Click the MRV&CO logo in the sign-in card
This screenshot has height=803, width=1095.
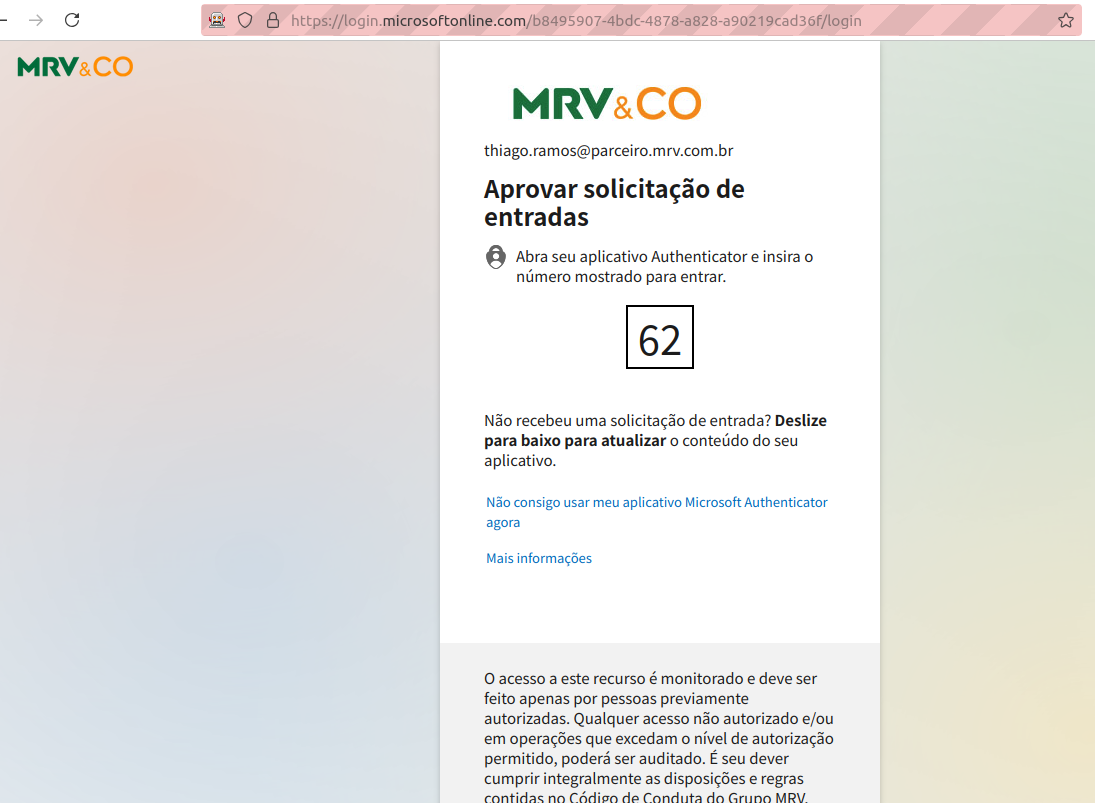tap(607, 103)
